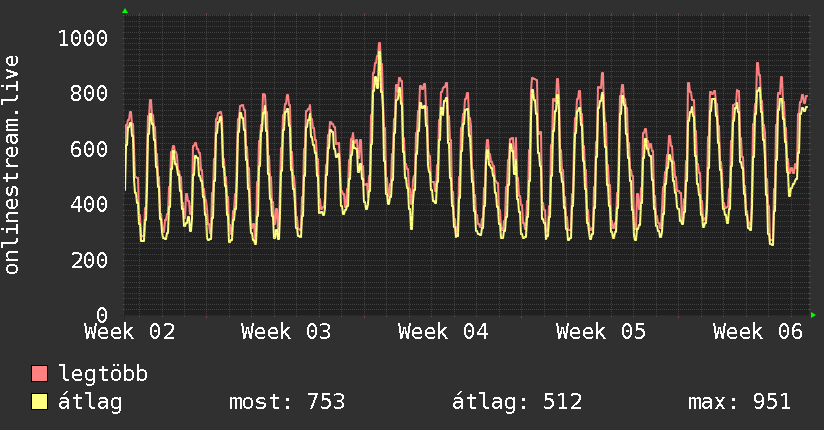Click the Week 06 axis label
The image size is (824, 430).
pyautogui.click(x=758, y=332)
